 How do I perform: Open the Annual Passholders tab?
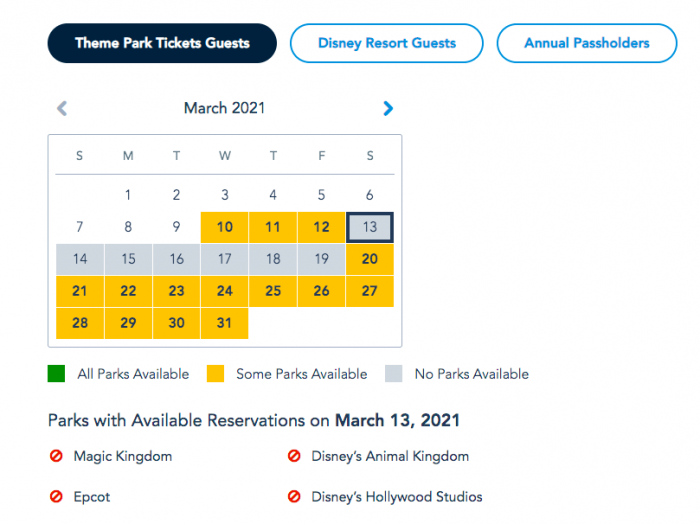586,43
